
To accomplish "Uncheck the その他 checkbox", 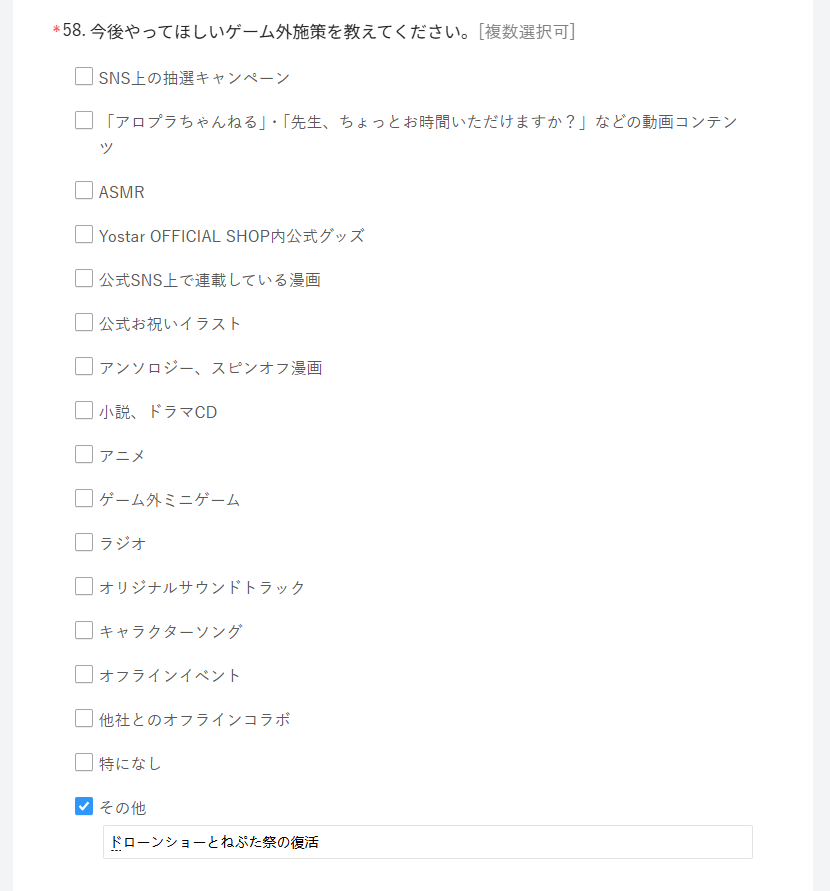I will [x=84, y=806].
